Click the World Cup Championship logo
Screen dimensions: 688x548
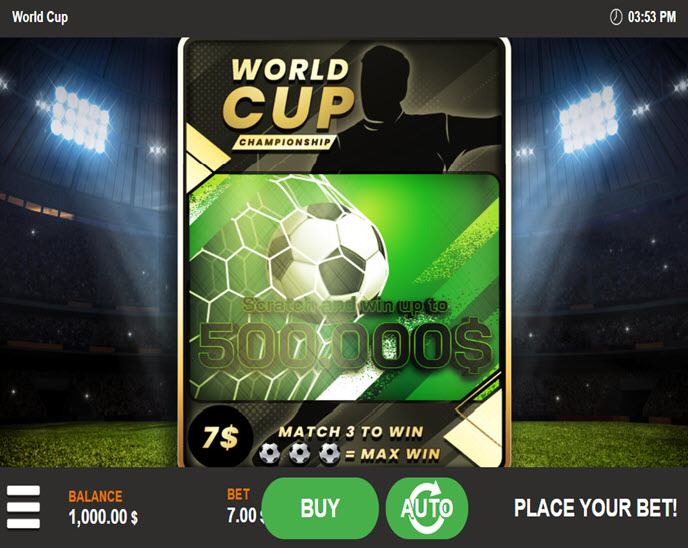(x=288, y=103)
